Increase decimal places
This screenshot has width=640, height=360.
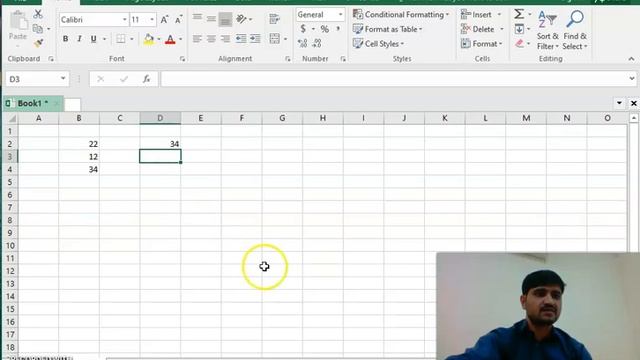pyautogui.click(x=302, y=43)
